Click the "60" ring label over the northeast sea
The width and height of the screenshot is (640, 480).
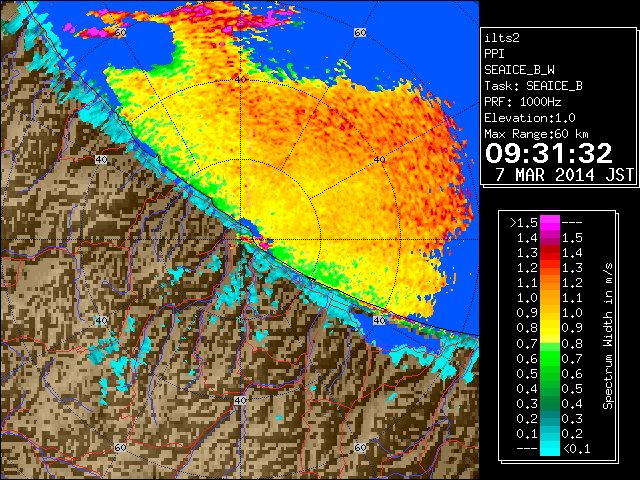(360, 32)
